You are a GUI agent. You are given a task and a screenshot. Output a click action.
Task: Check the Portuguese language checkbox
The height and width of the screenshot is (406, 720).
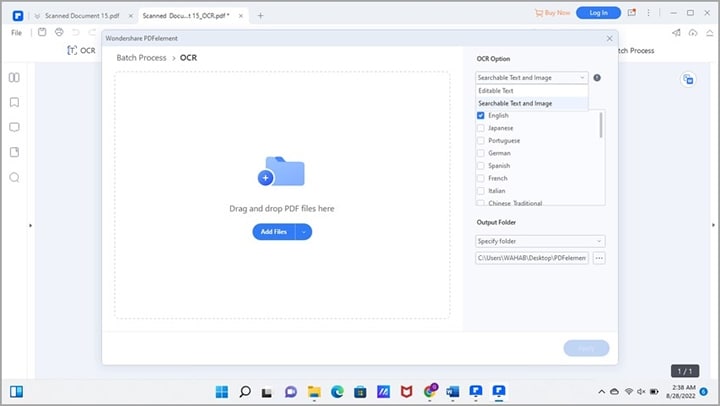481,140
